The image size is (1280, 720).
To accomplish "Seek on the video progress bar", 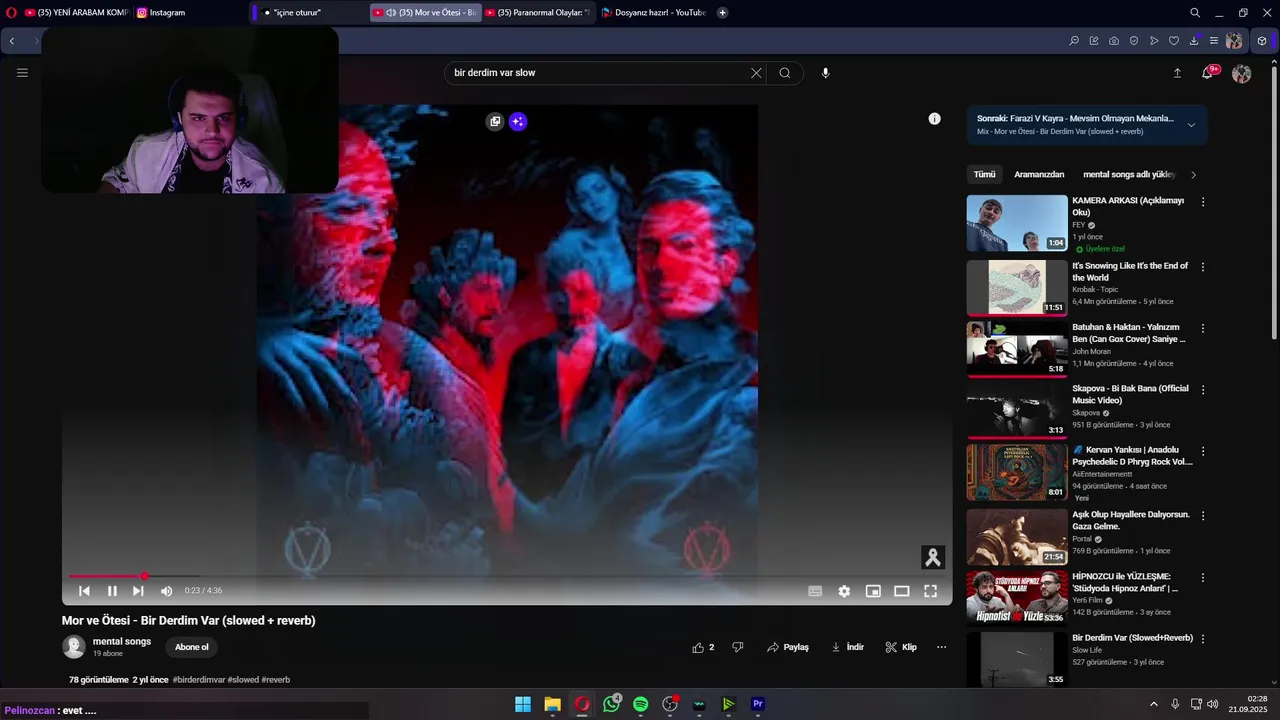I will click(507, 576).
